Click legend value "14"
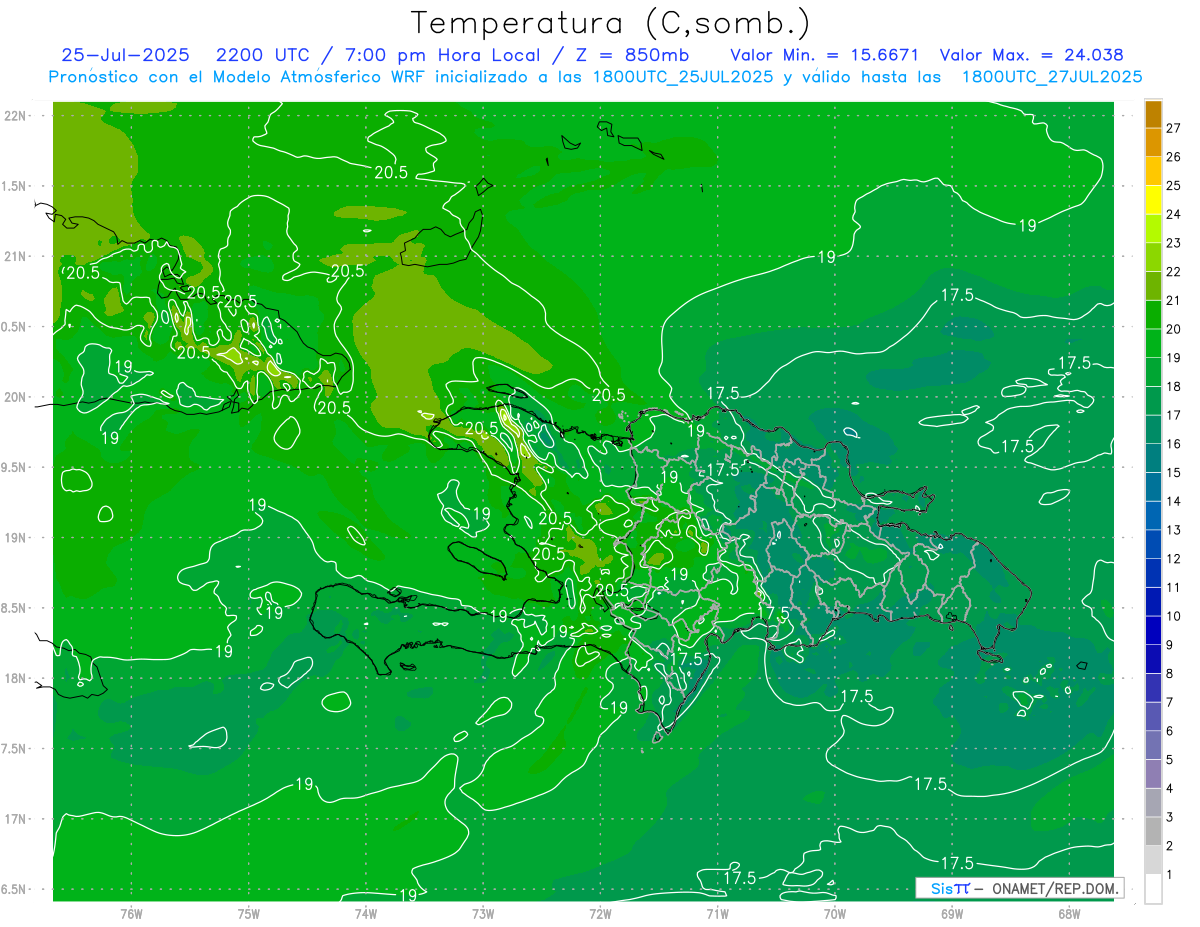 point(1173,501)
